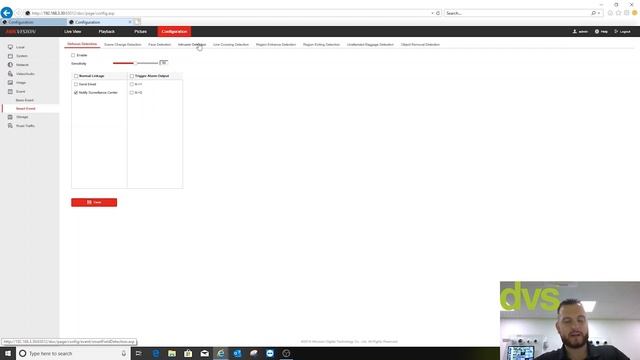
Task: Click the System icon in sidebar
Action: (x=10, y=56)
